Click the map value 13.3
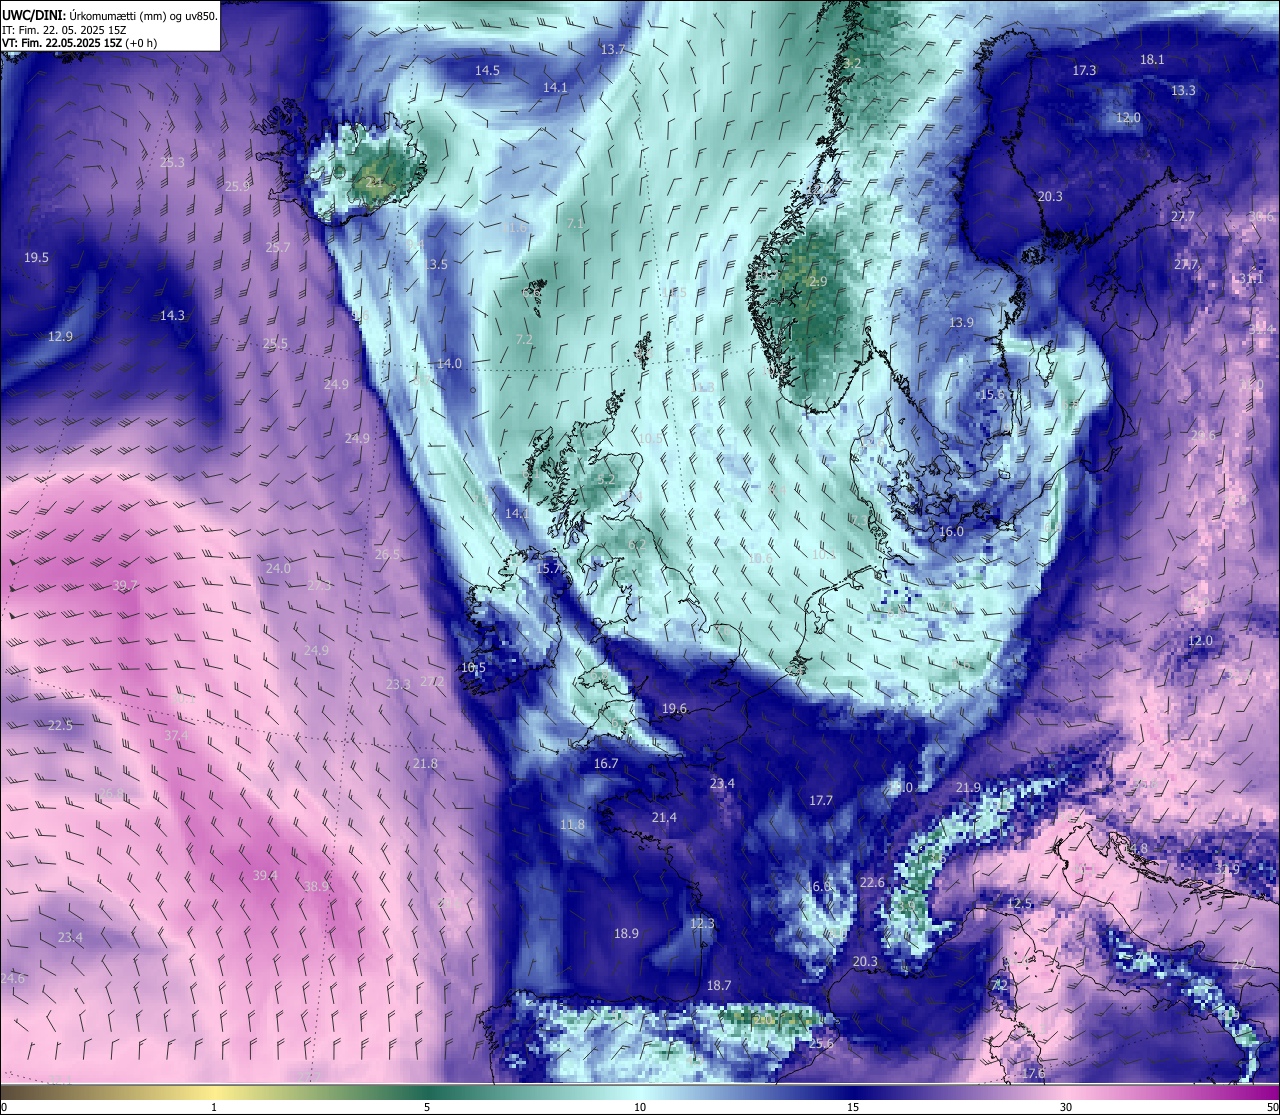Image resolution: width=1280 pixels, height=1115 pixels. click(1183, 91)
